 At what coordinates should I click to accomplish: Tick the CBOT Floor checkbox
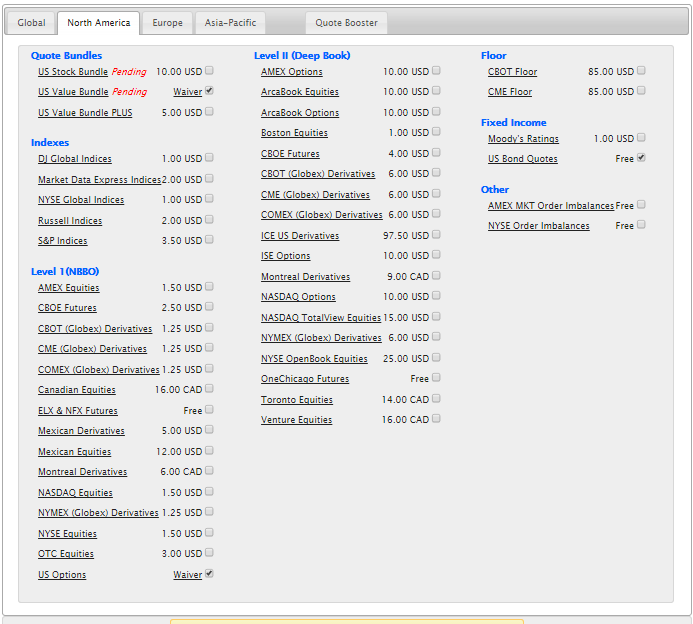641,70
